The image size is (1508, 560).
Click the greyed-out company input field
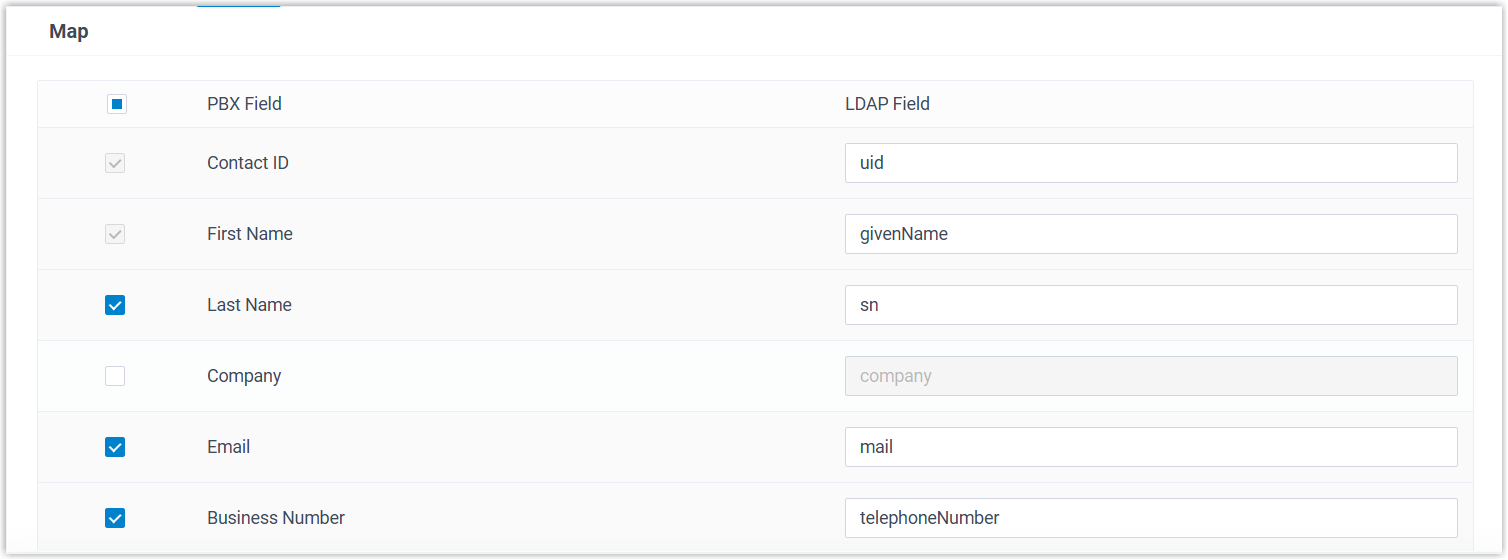[1150, 376]
